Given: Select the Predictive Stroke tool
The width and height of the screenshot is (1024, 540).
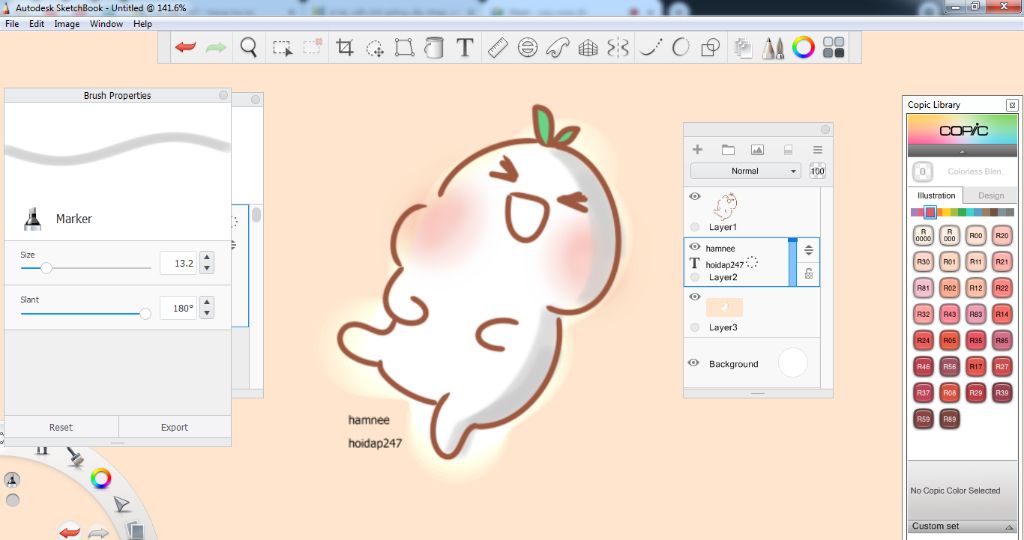Looking at the screenshot, I should 680,47.
